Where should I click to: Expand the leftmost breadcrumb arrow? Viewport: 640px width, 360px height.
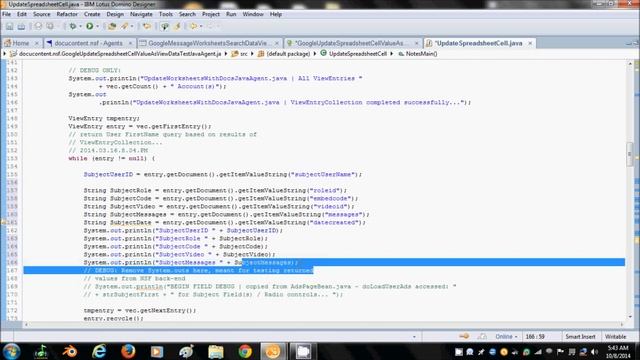[5, 54]
